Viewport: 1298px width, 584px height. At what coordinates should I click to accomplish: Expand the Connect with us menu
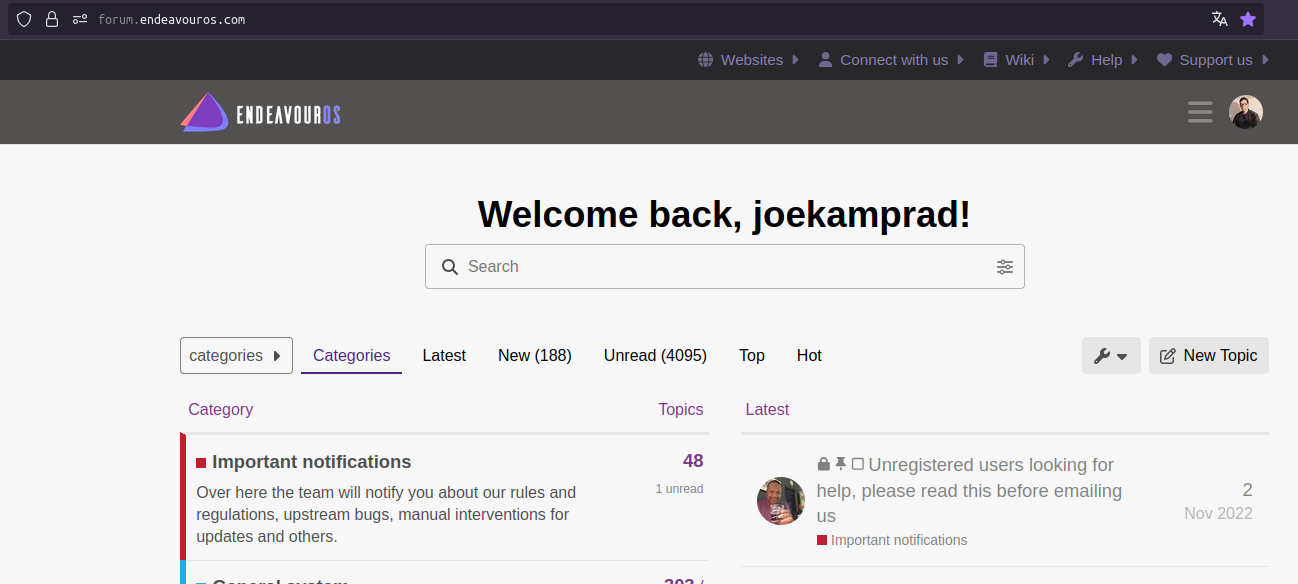[891, 60]
